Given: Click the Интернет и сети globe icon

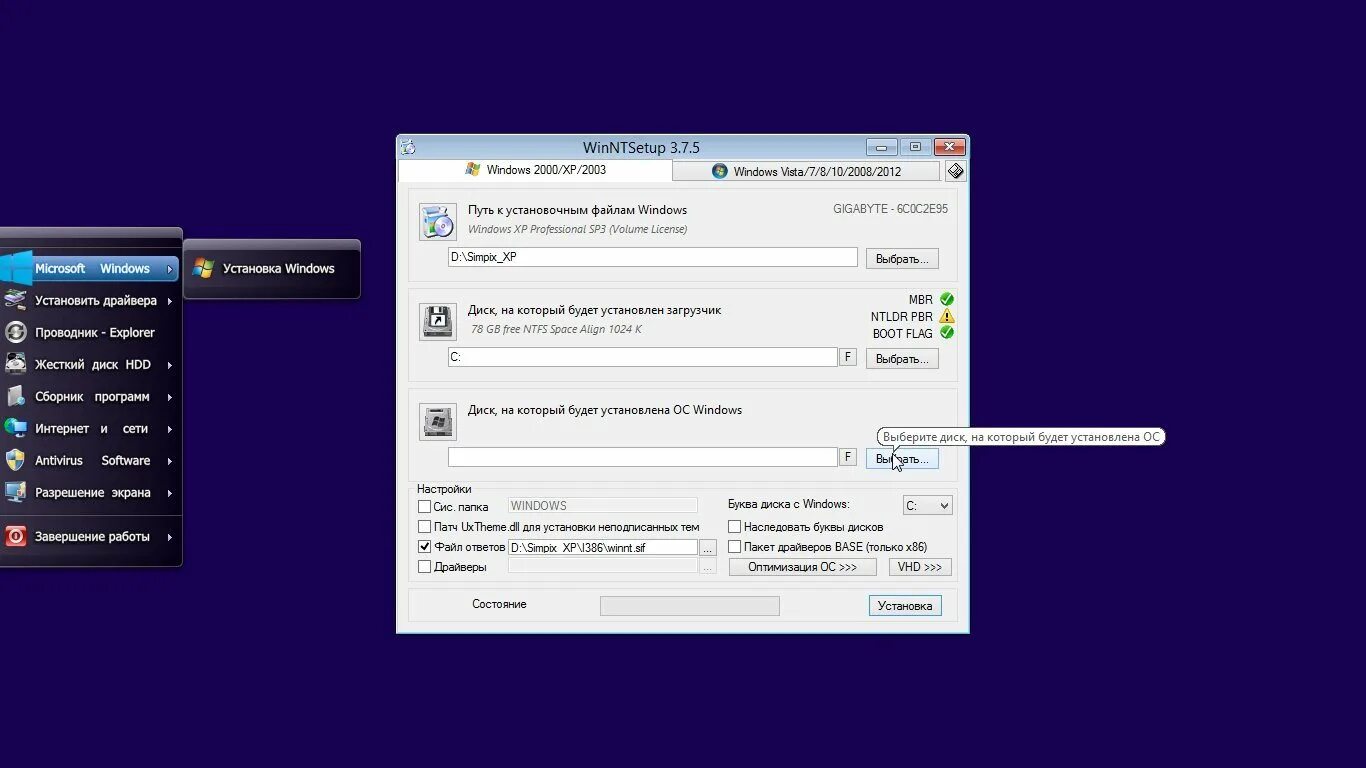Looking at the screenshot, I should [x=15, y=428].
